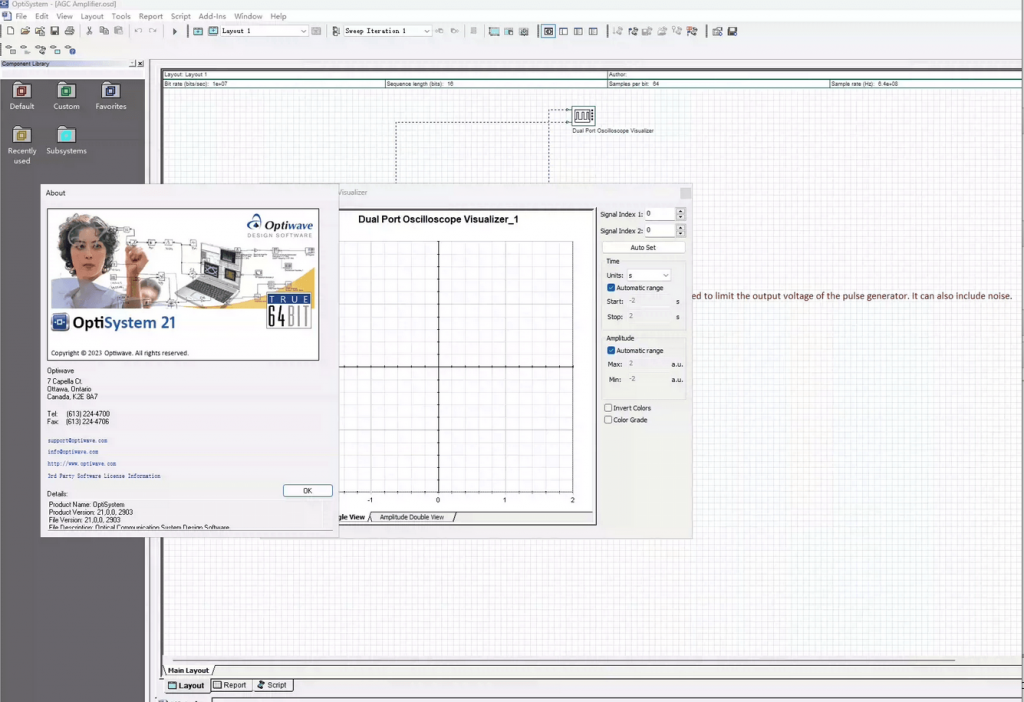
Task: Click the layout icon directly beside the Layout 1 box
Action: 213,31
